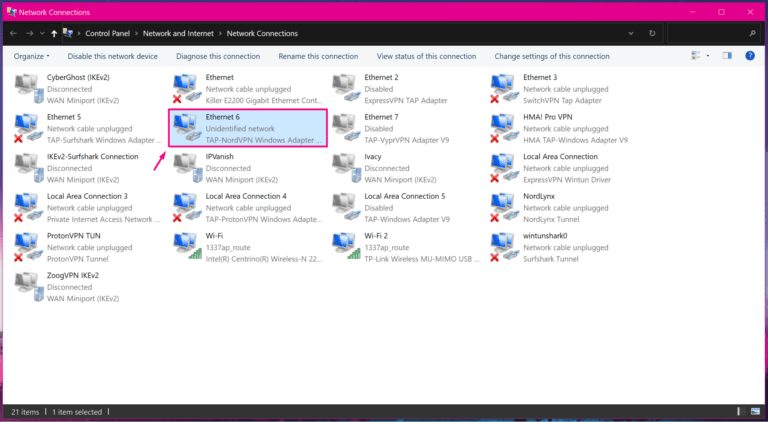Select the HMA! Pro VPN adapter icon

[x=505, y=128]
